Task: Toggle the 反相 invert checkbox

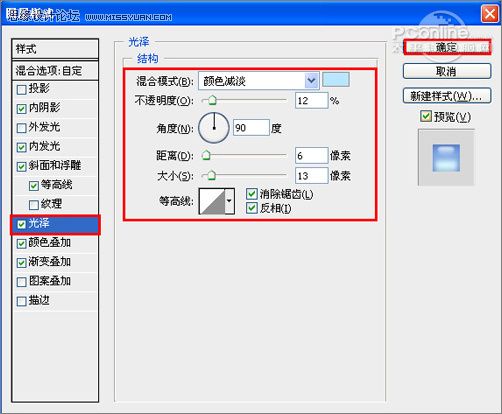Action: point(252,208)
